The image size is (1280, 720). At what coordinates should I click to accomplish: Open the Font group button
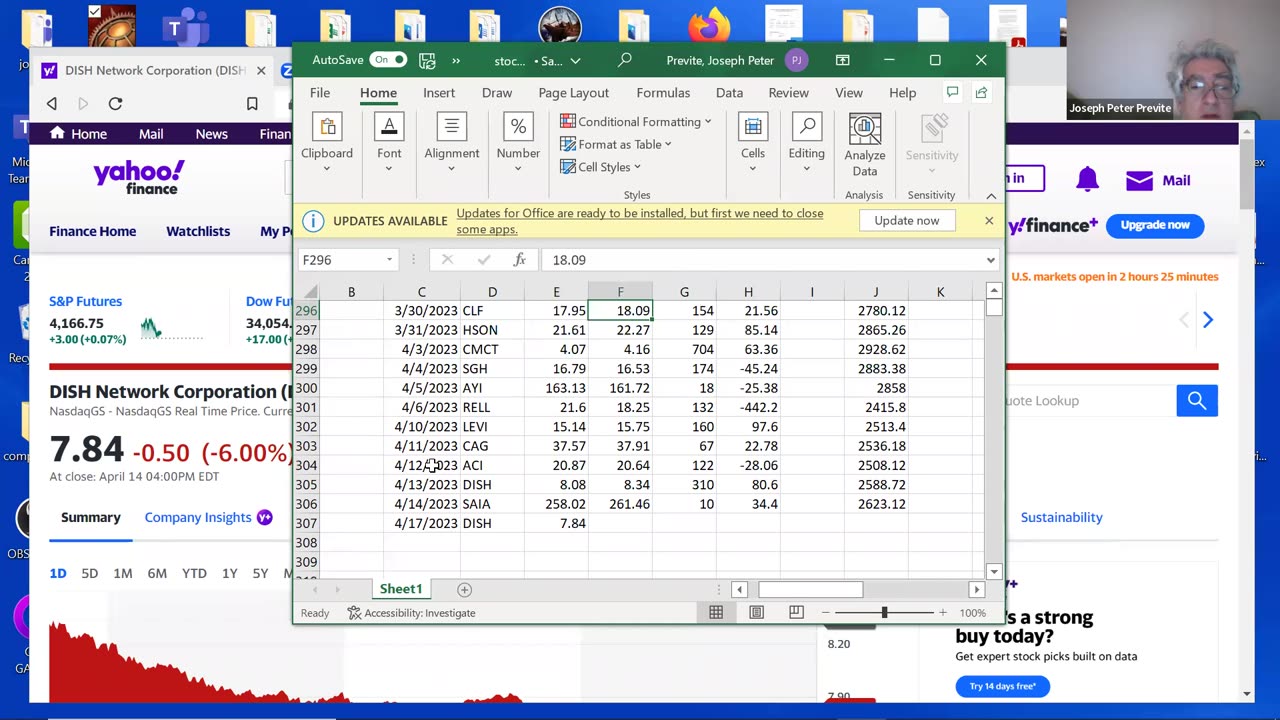[389, 142]
